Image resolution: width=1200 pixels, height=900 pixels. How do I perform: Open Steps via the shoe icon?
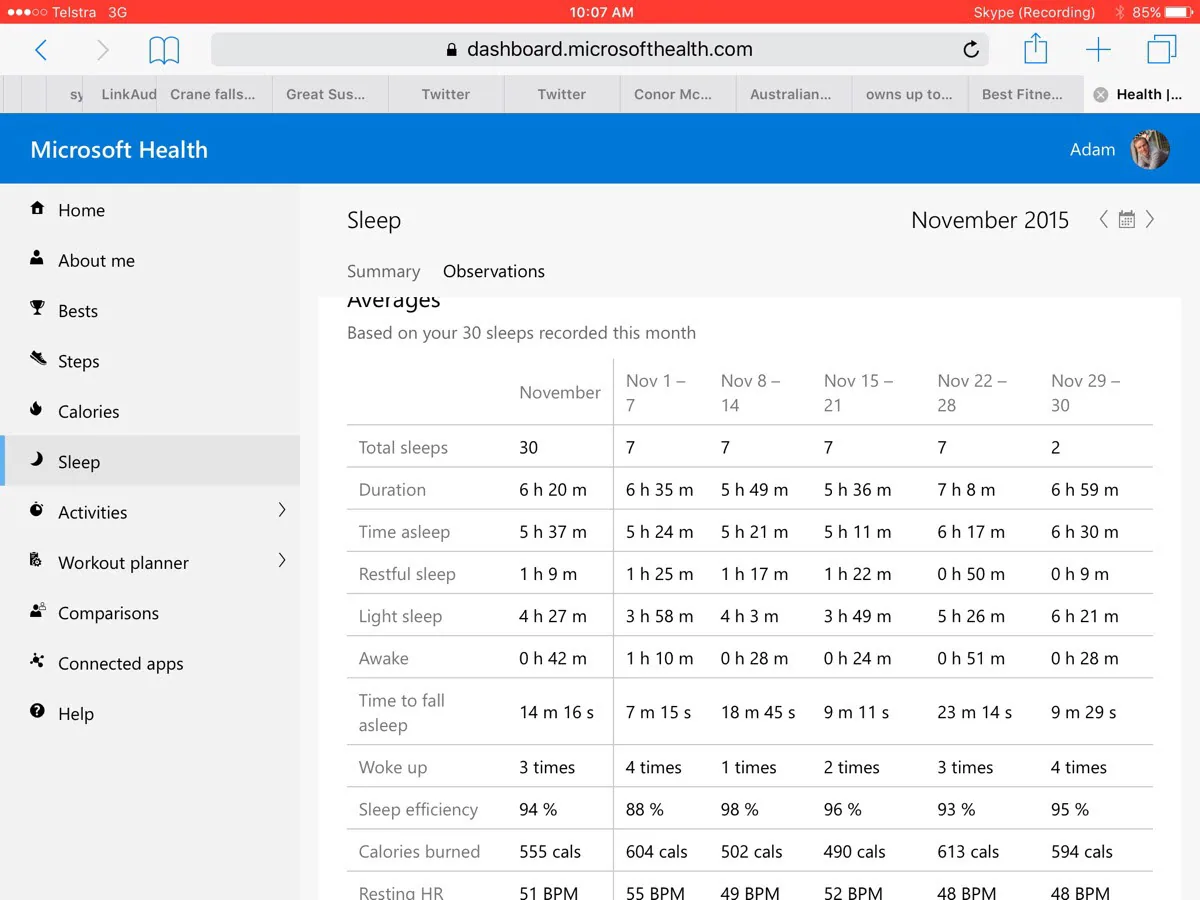38,359
